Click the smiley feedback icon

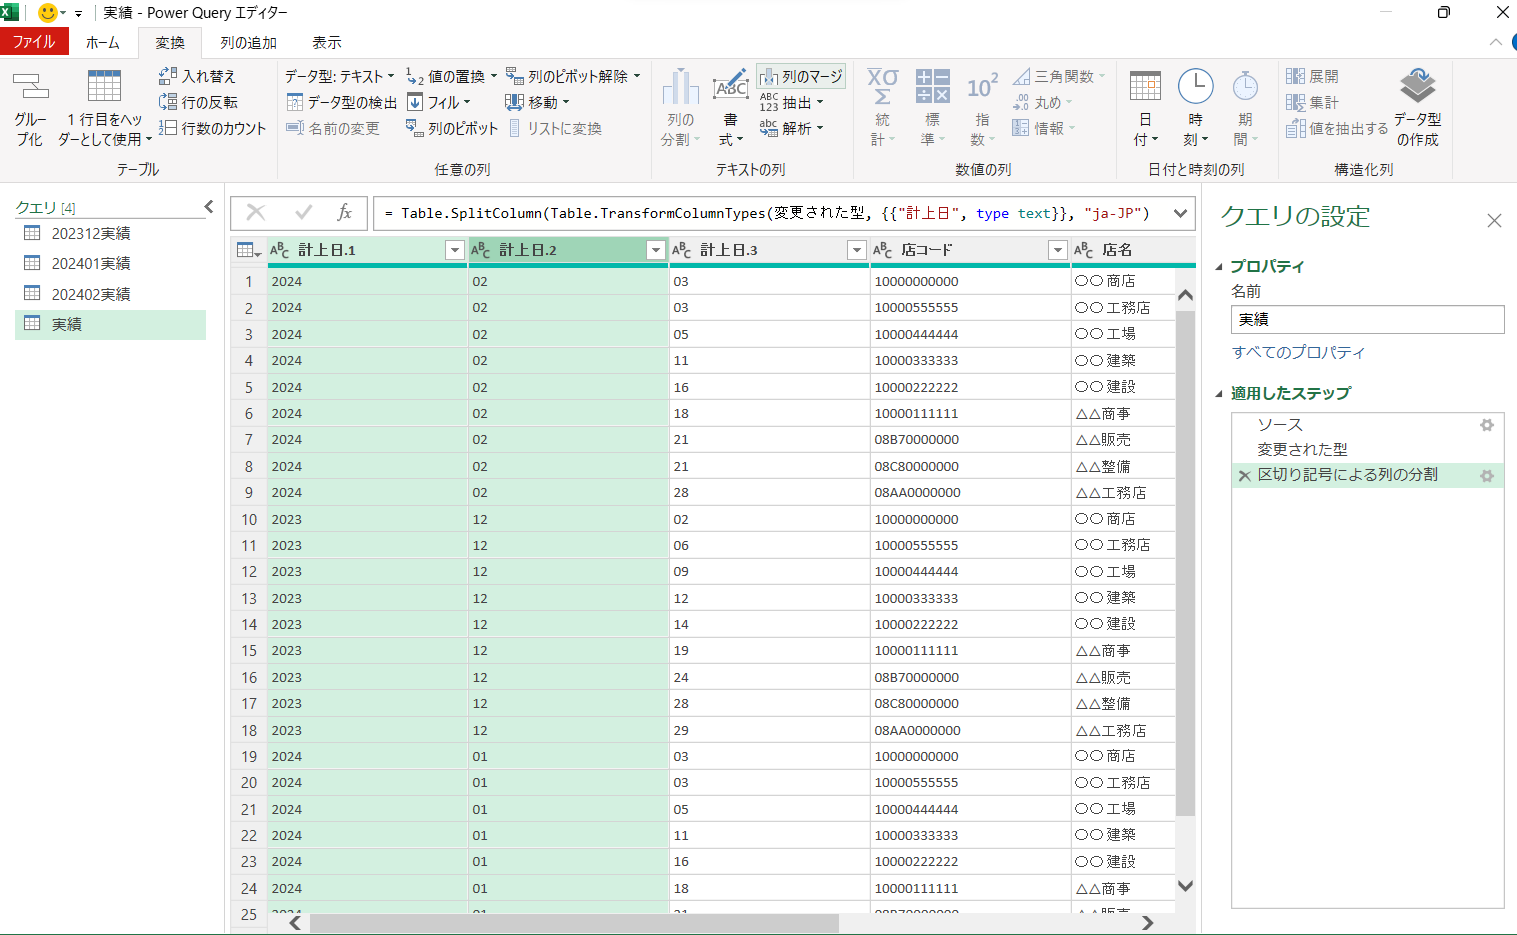[47, 13]
